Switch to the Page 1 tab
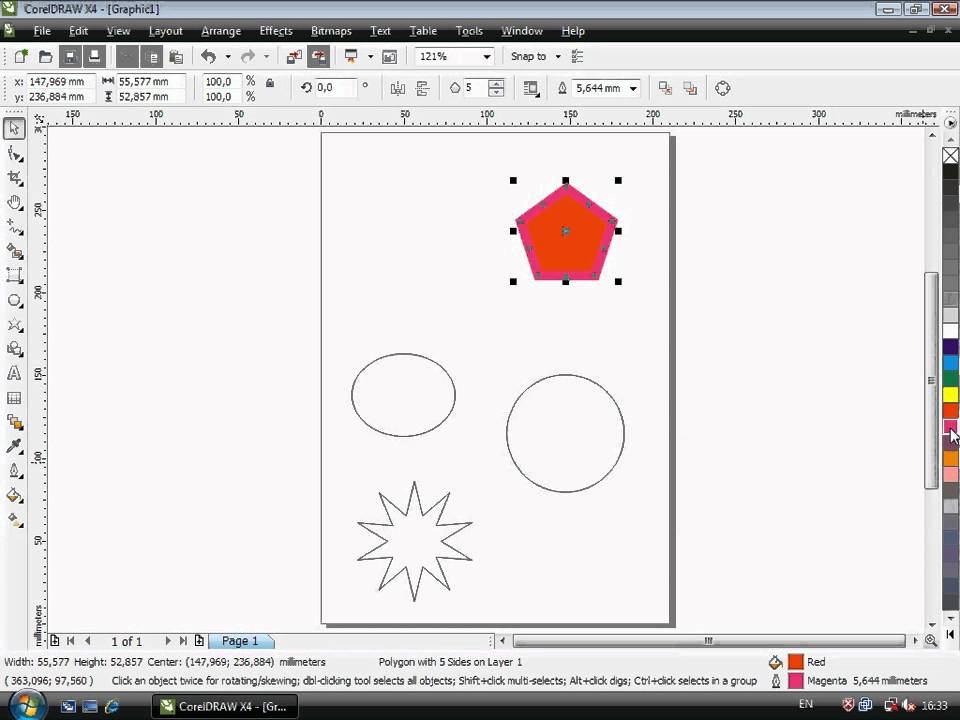Viewport: 960px width, 720px height. [240, 641]
